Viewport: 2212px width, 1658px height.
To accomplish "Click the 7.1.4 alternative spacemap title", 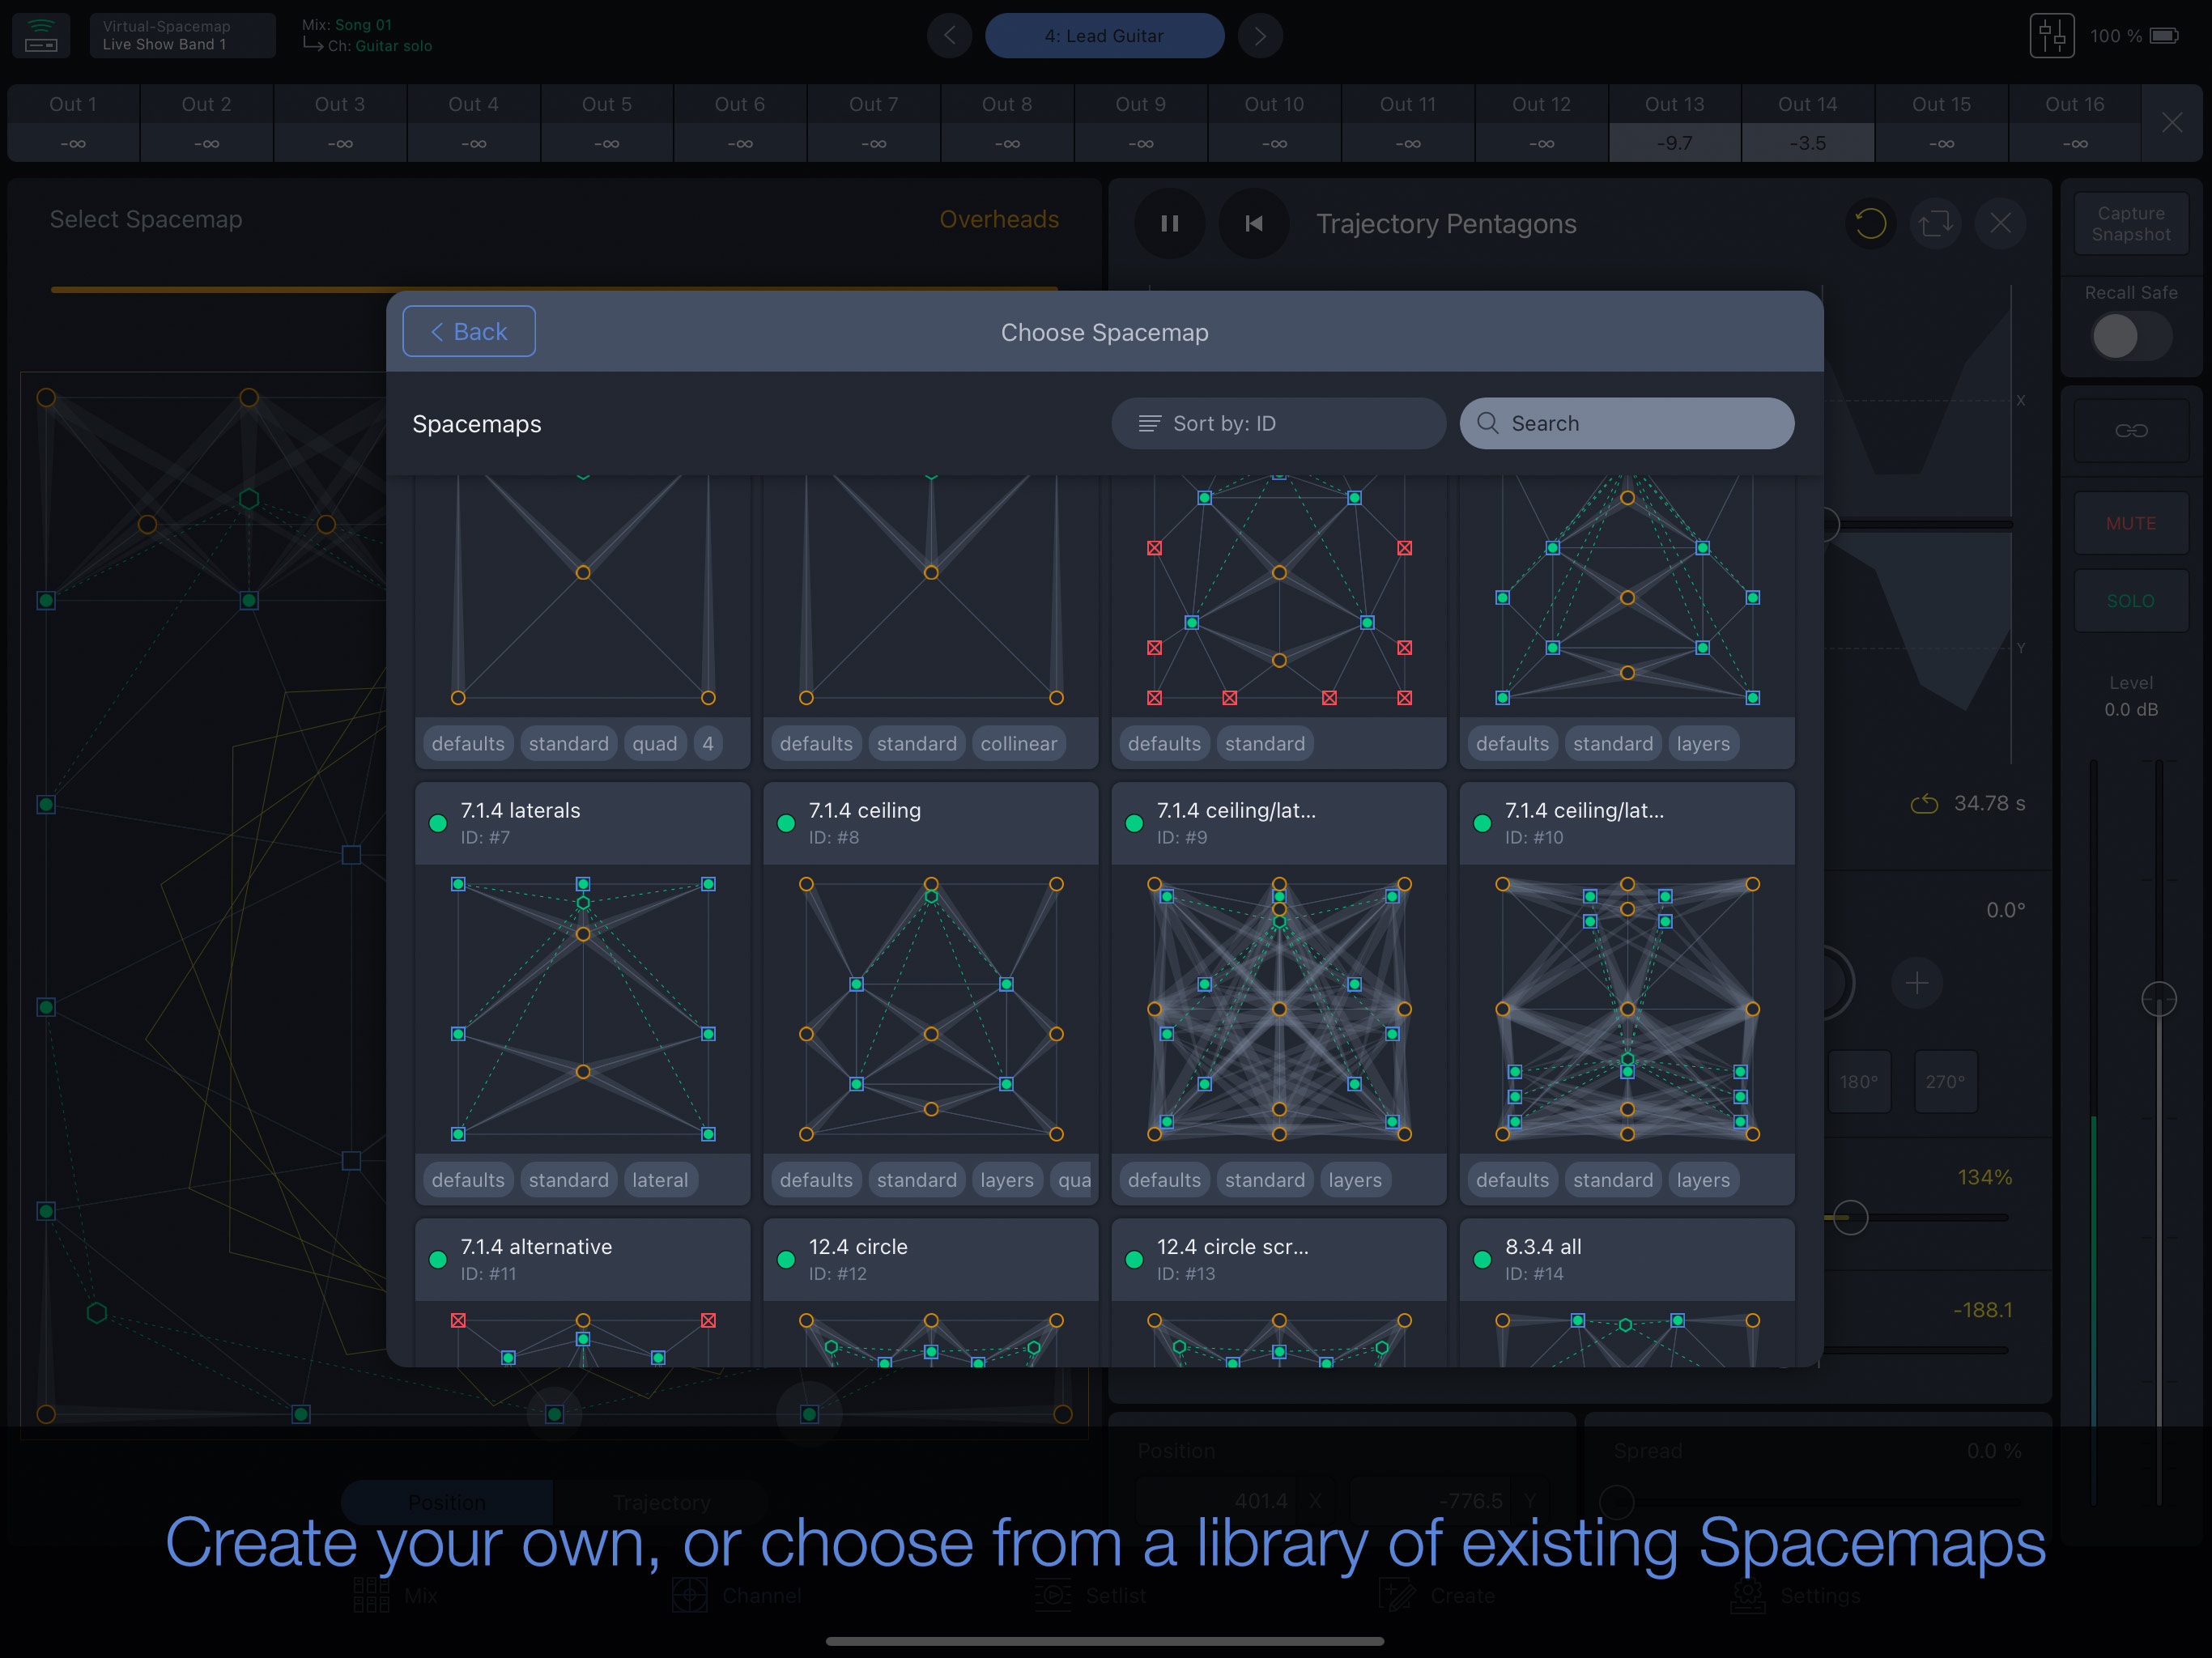I will click(536, 1246).
